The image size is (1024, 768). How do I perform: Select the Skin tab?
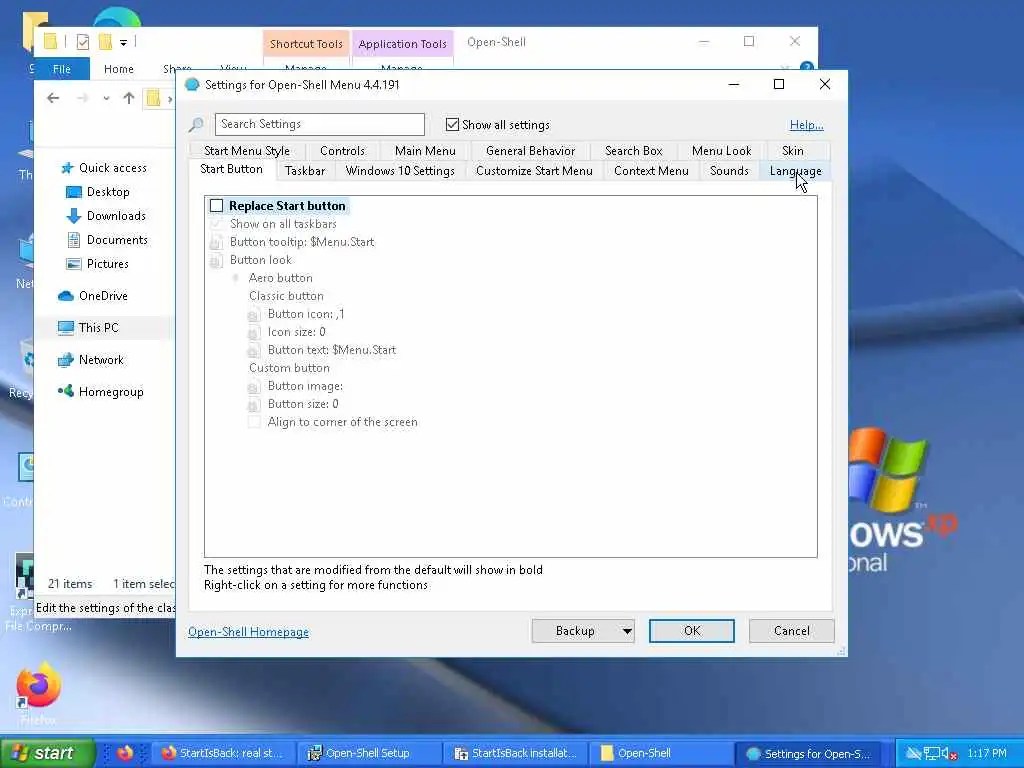[792, 151]
